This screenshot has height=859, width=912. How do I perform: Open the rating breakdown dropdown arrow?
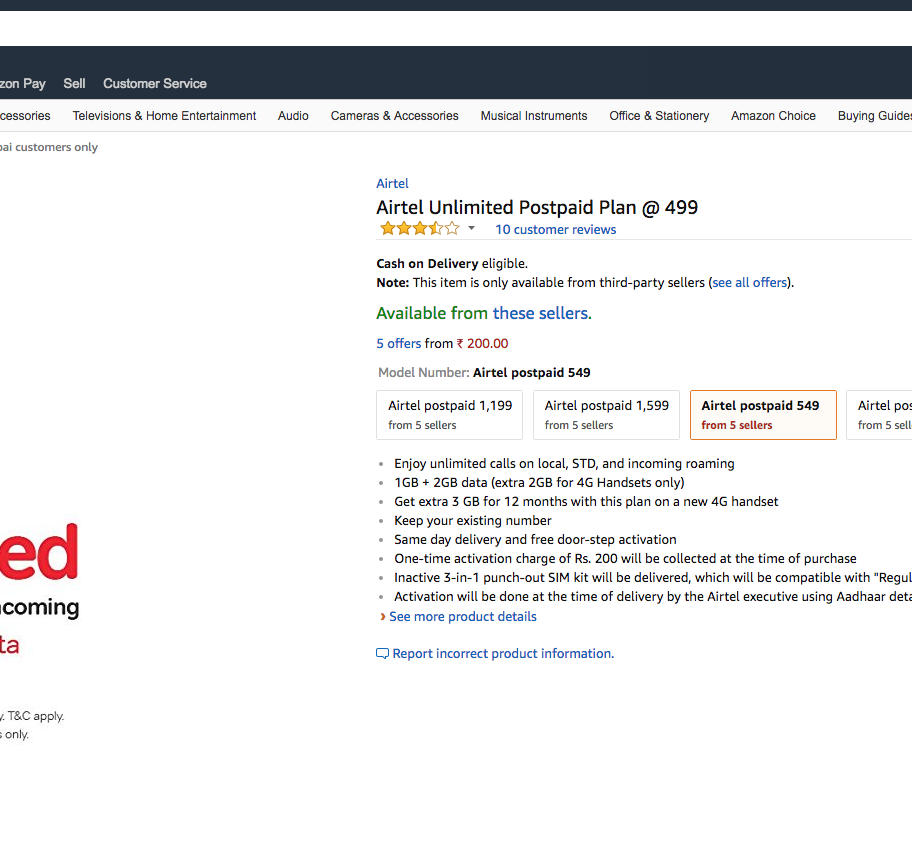[471, 229]
